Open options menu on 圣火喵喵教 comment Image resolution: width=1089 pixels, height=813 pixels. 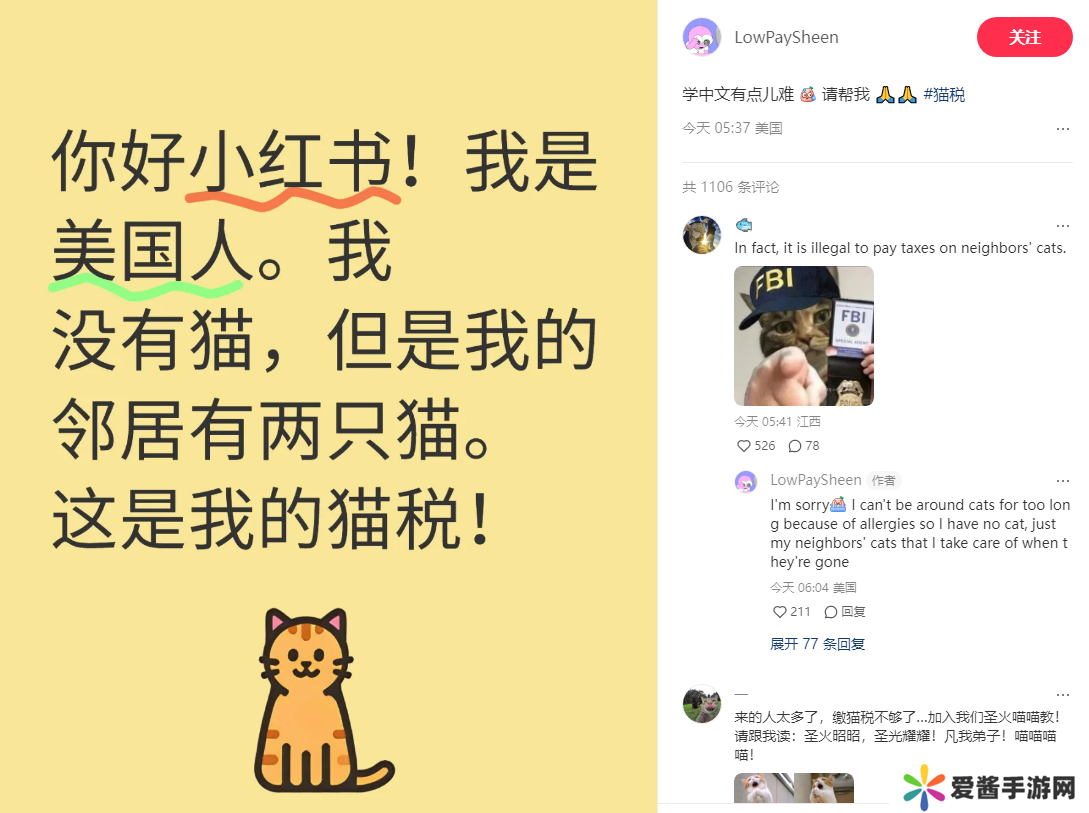(1063, 694)
